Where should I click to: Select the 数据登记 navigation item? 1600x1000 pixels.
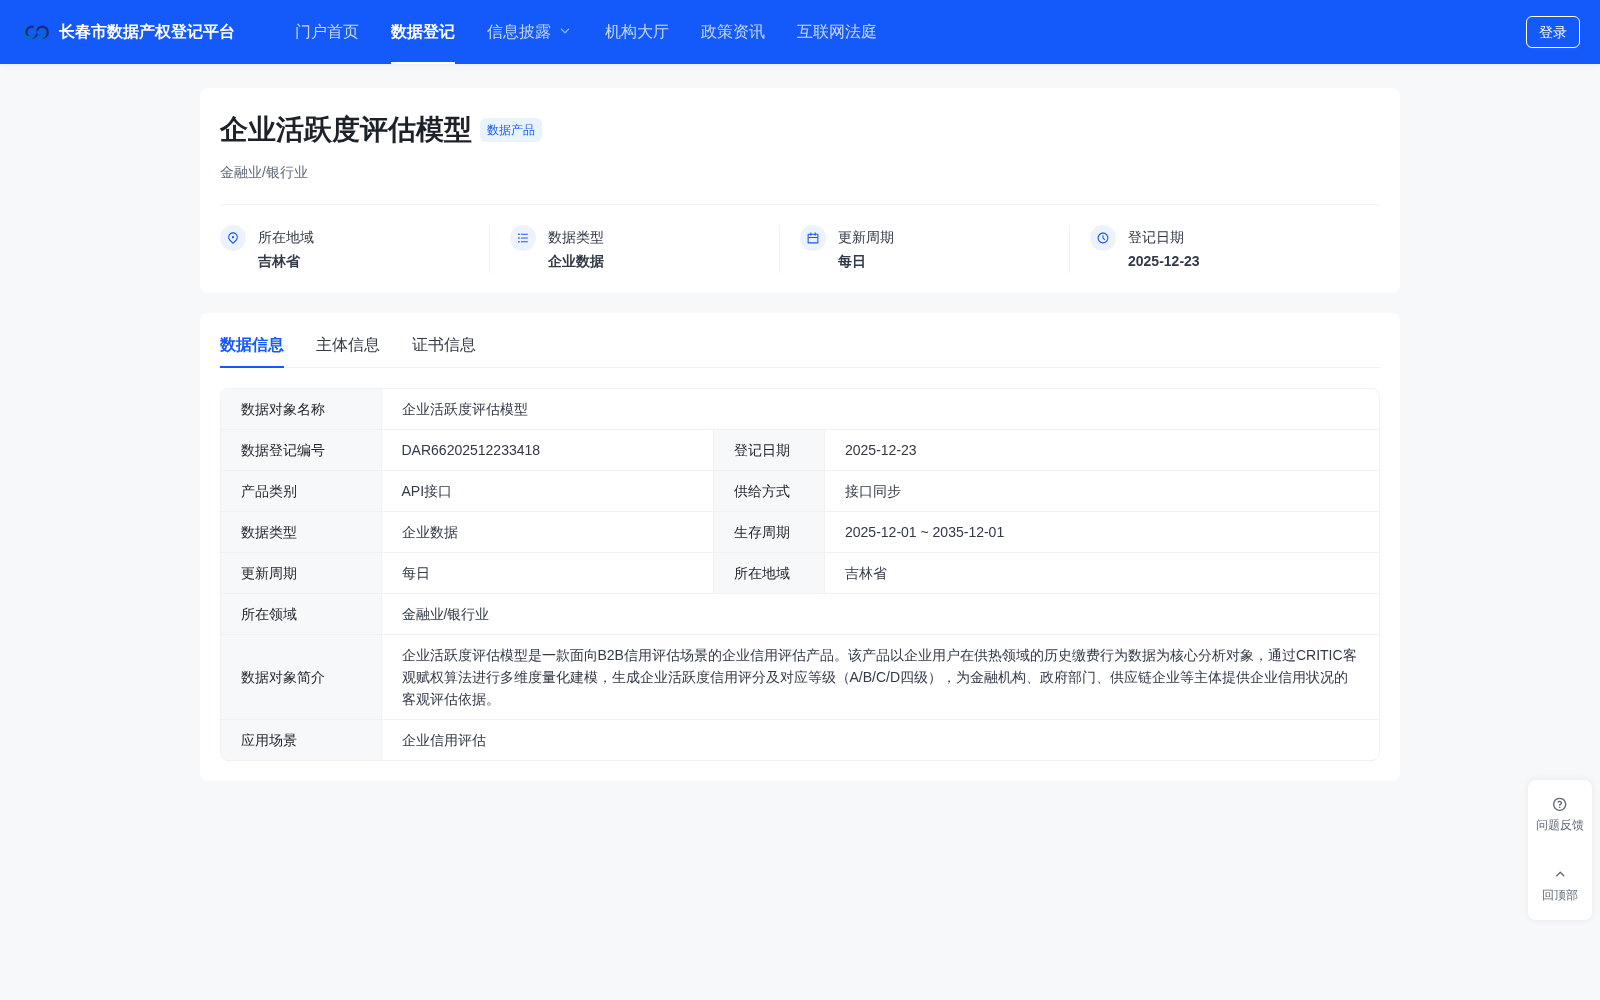(x=423, y=32)
